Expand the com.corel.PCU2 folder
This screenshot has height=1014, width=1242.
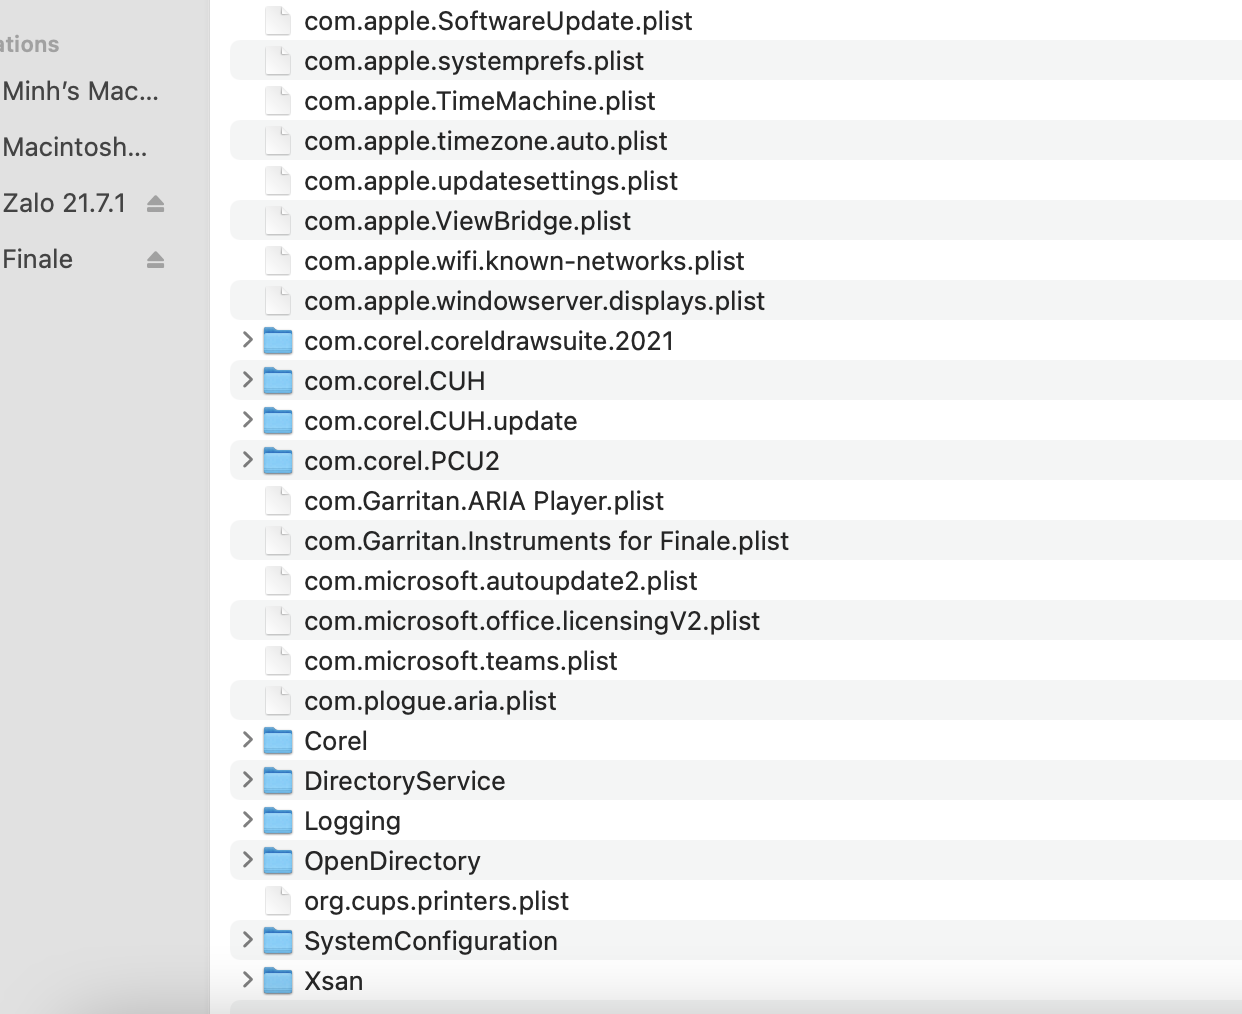pos(247,460)
